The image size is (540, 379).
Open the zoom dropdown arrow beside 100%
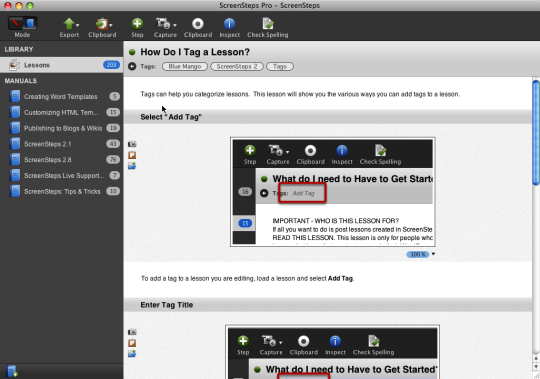[433, 254]
